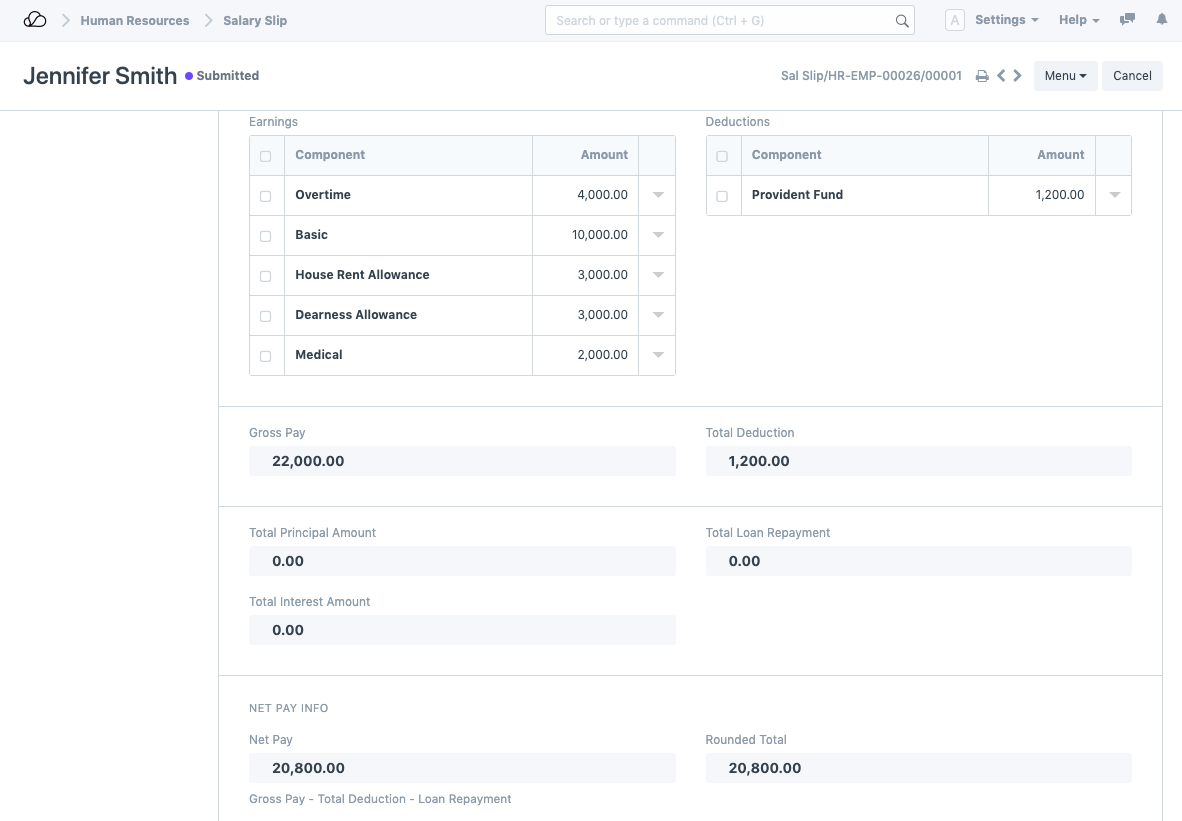Navigate to Human Resources breadcrumb

coord(135,20)
